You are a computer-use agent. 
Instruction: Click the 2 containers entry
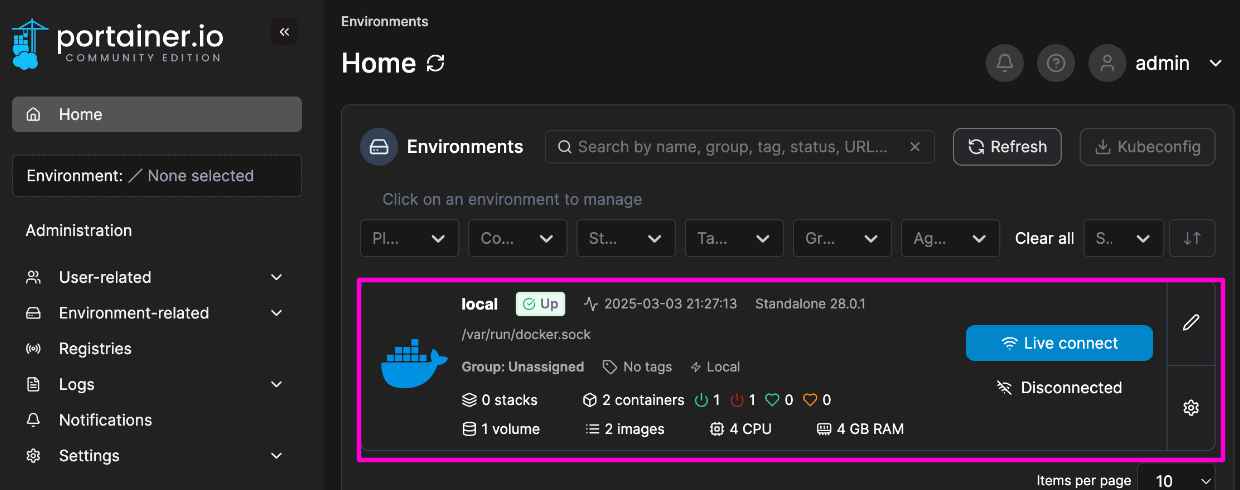(x=633, y=400)
